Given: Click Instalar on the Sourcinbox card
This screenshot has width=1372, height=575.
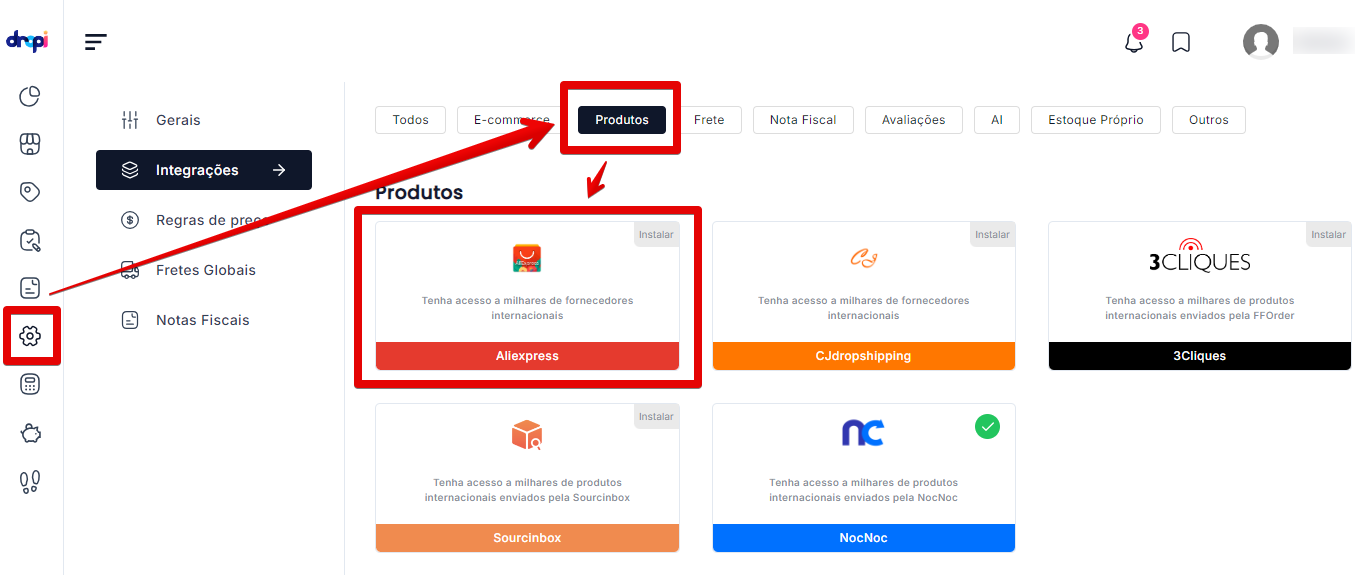Looking at the screenshot, I should 656,416.
